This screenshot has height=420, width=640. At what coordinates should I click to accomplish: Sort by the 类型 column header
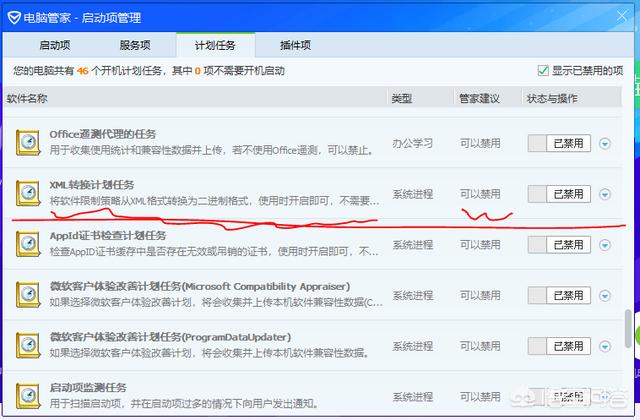[401, 99]
